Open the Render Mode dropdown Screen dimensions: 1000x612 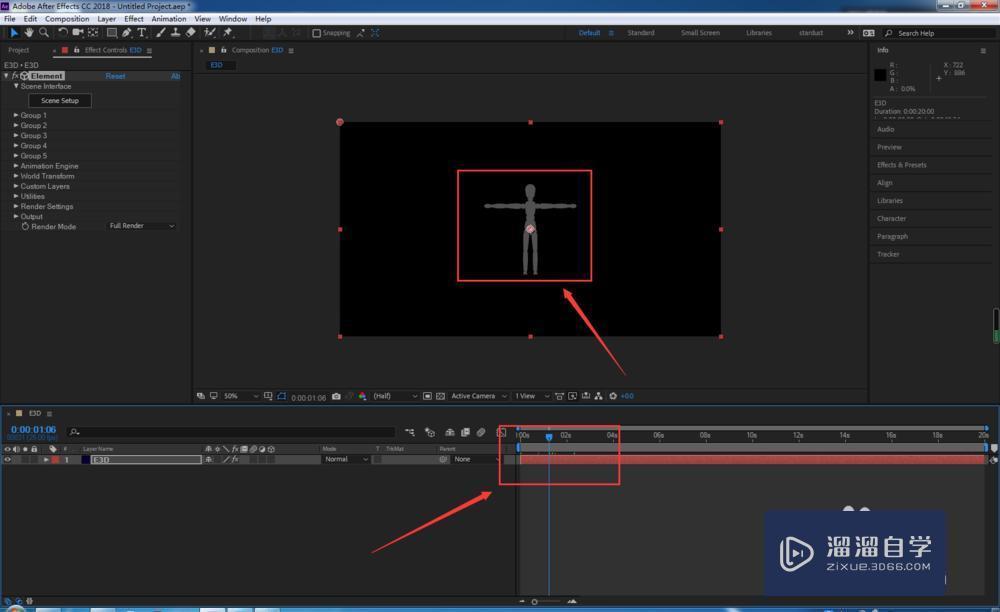tap(141, 226)
